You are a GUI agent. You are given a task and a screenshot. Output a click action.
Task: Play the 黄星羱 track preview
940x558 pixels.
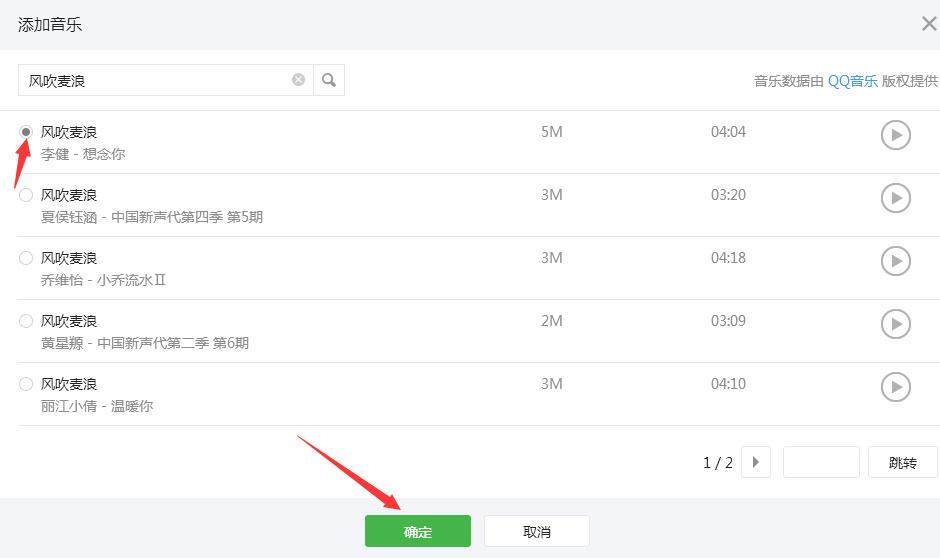point(896,324)
